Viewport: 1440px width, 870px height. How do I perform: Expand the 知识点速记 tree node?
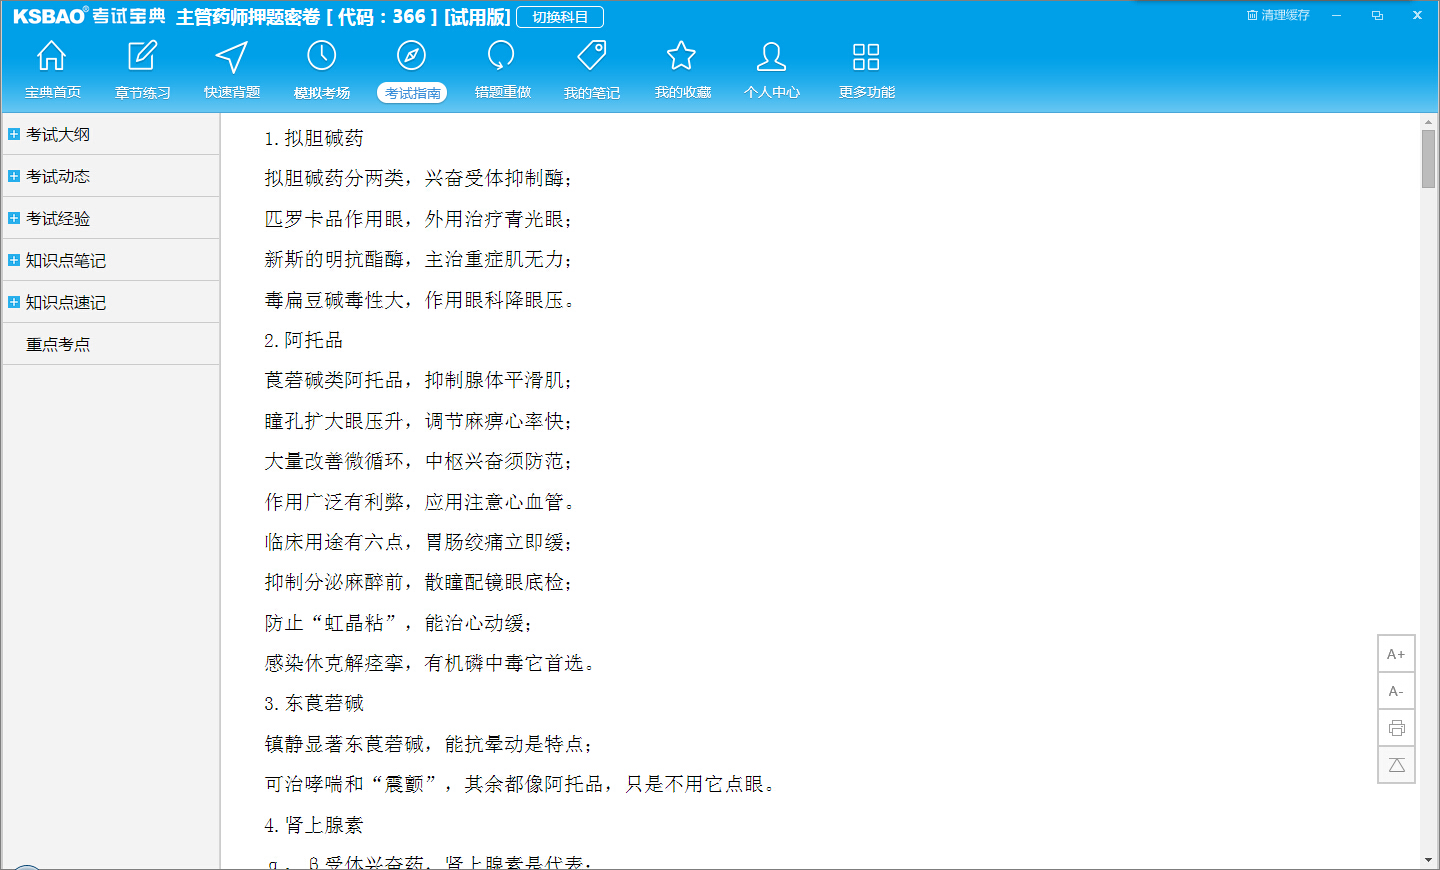click(x=14, y=302)
